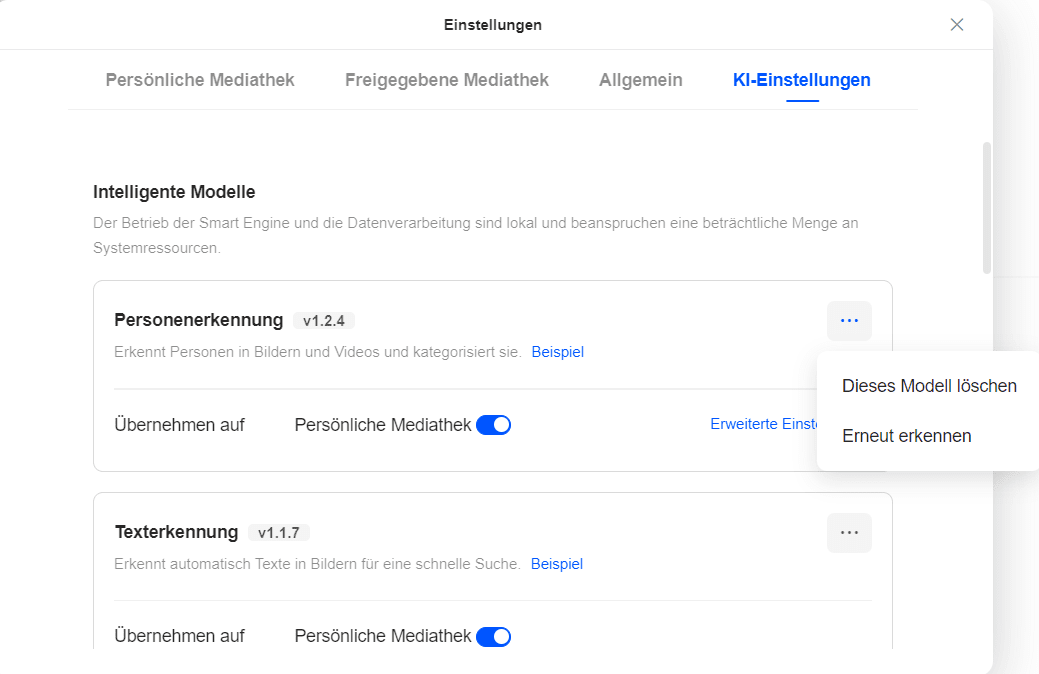The width and height of the screenshot is (1039, 674).
Task: Switch to the Persönliche Mediathek tab
Action: pos(199,80)
